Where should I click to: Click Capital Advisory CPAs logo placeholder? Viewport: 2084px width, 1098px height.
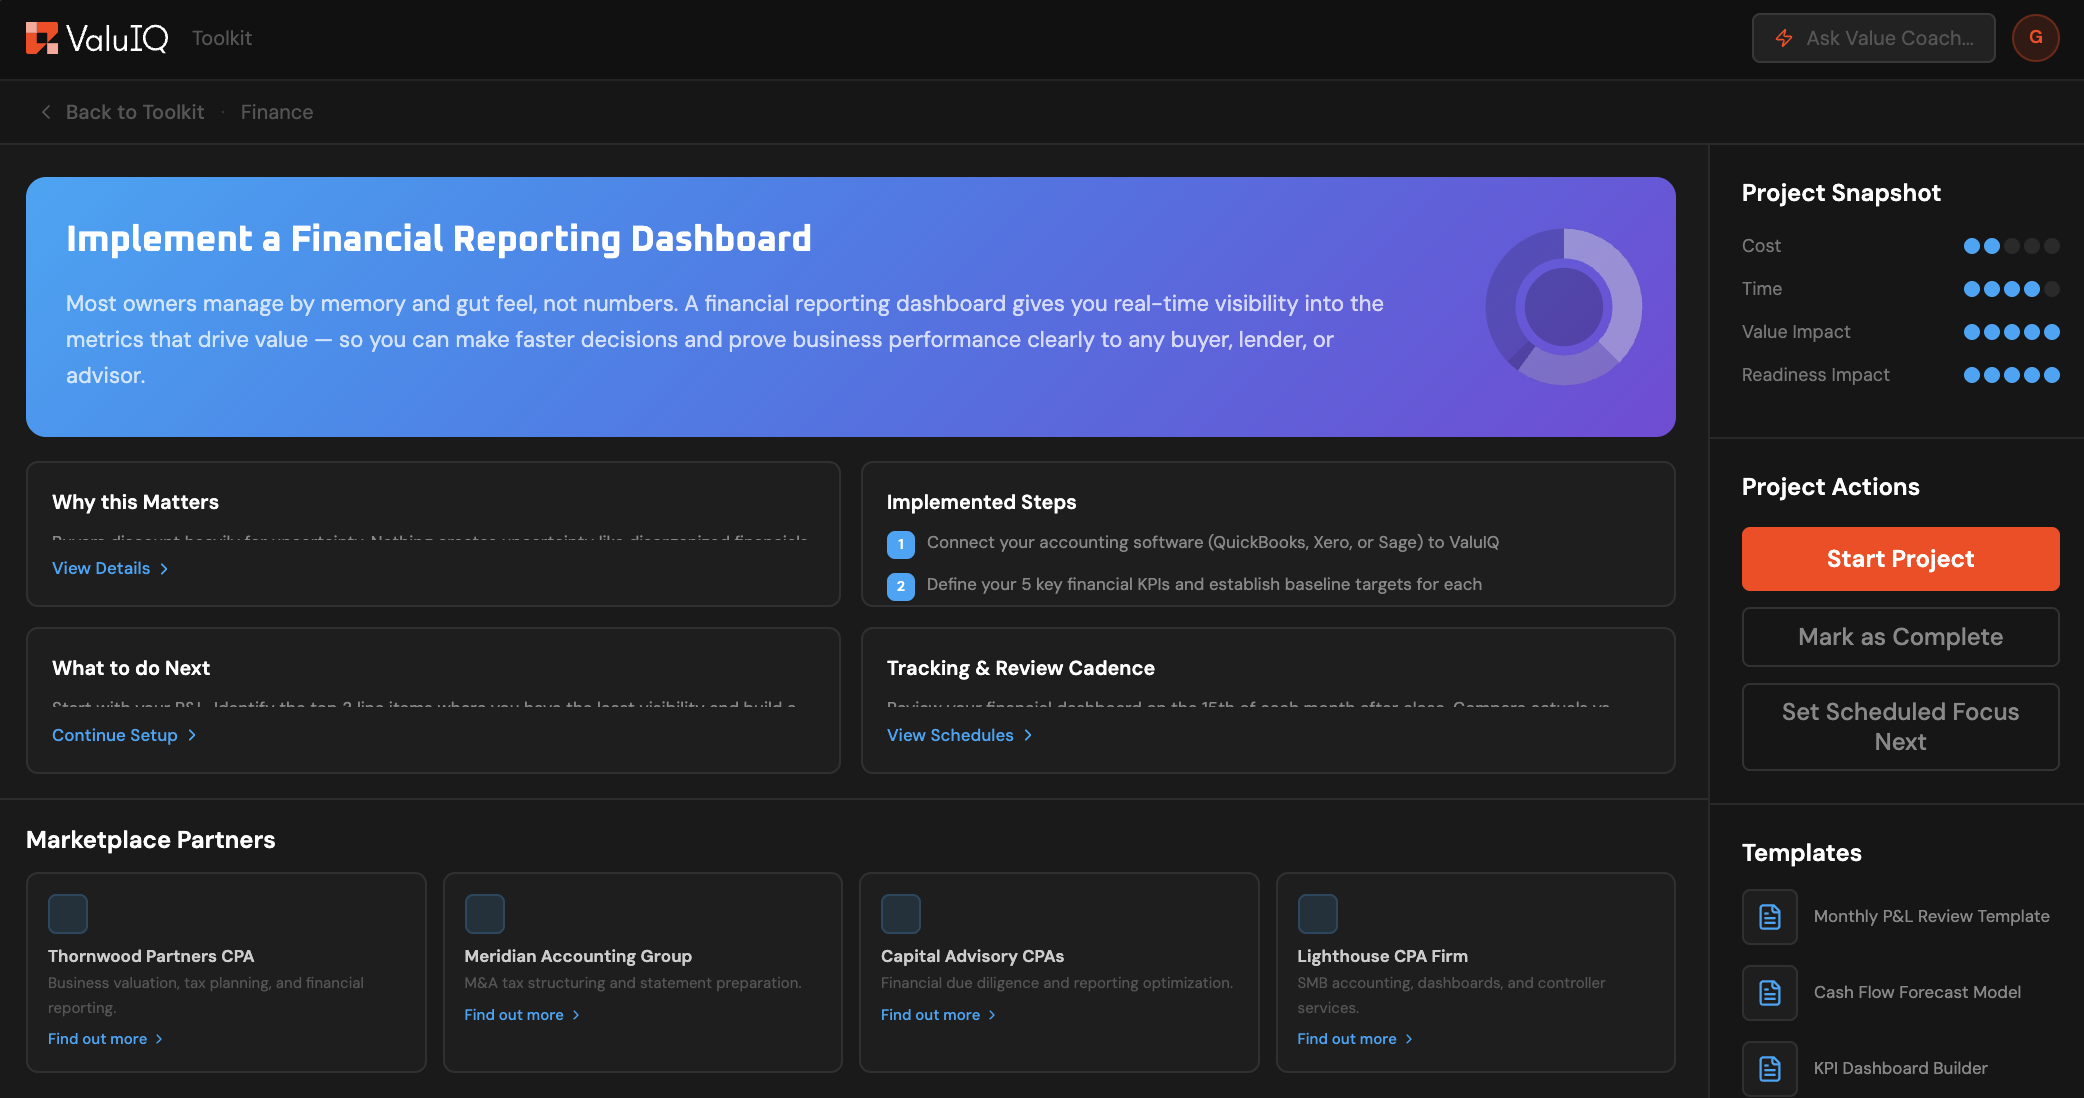[x=901, y=914]
